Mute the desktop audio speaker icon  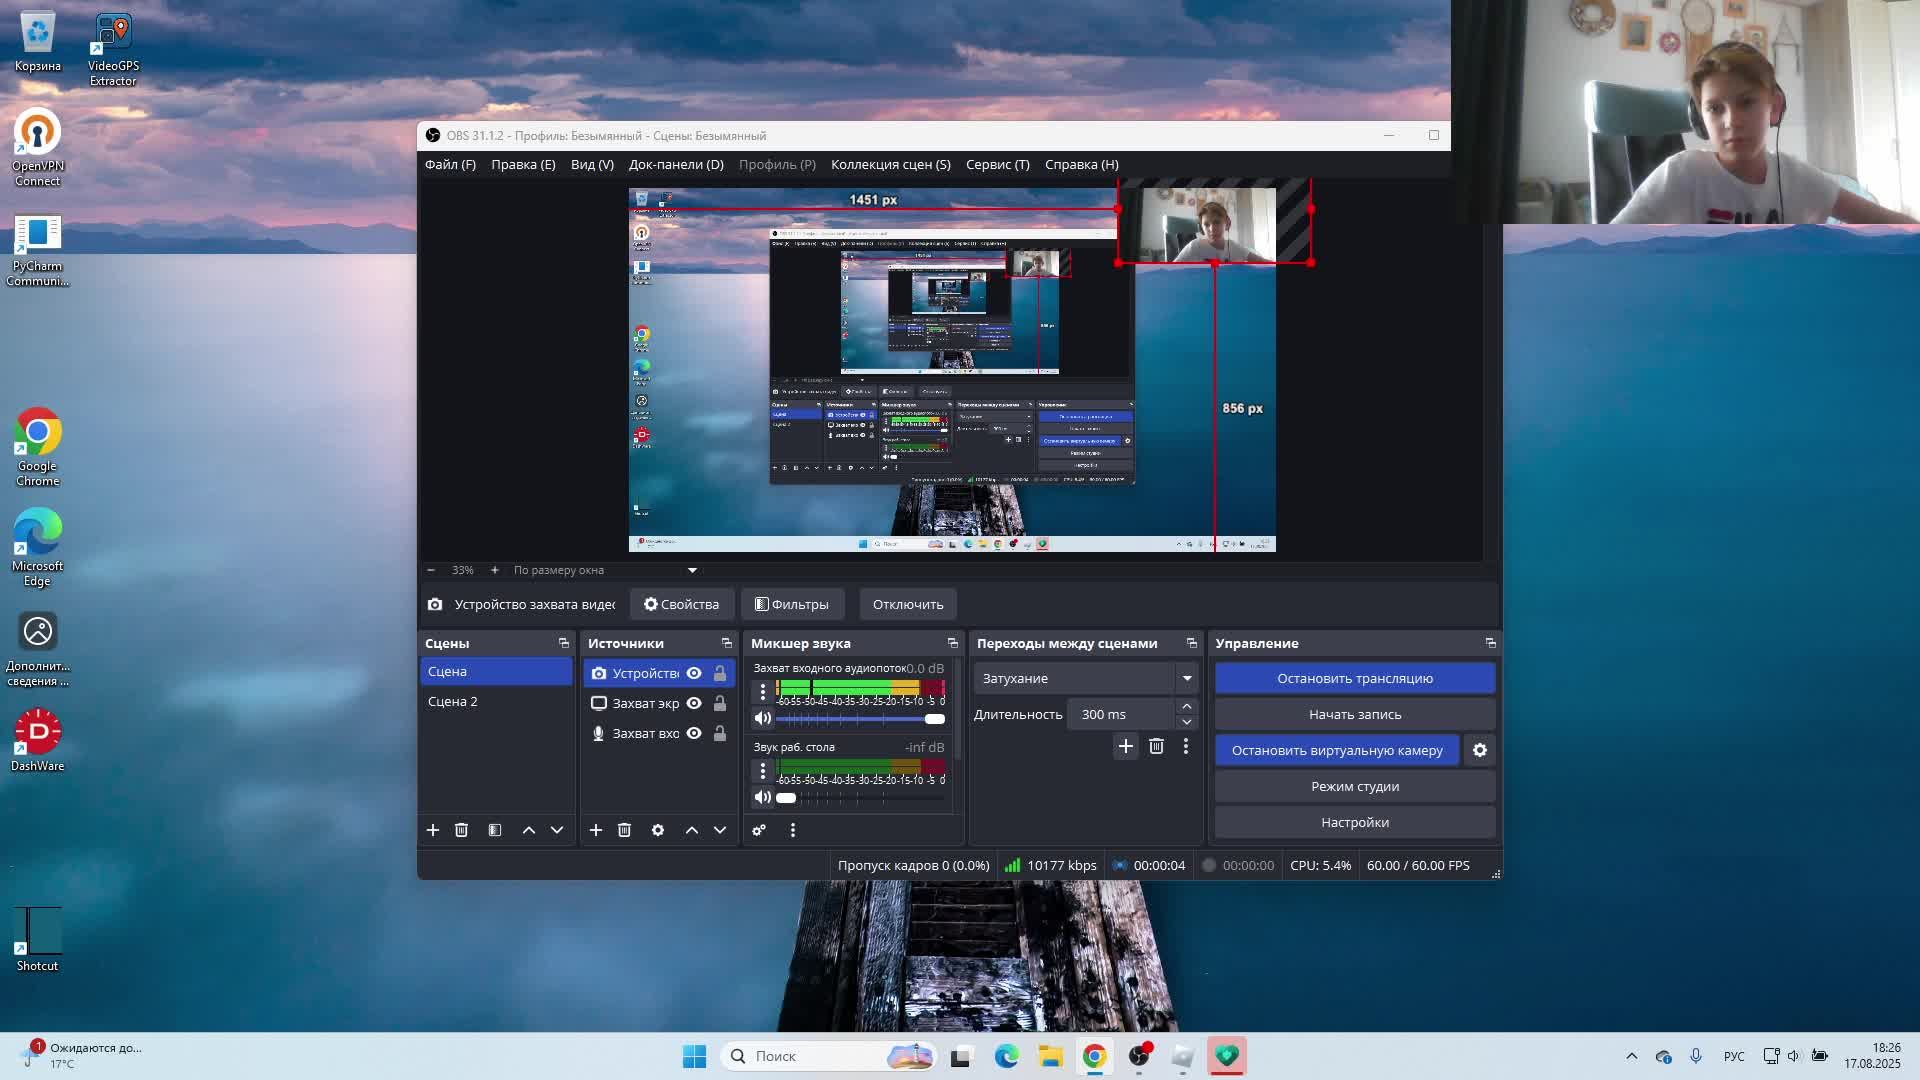pyautogui.click(x=763, y=797)
